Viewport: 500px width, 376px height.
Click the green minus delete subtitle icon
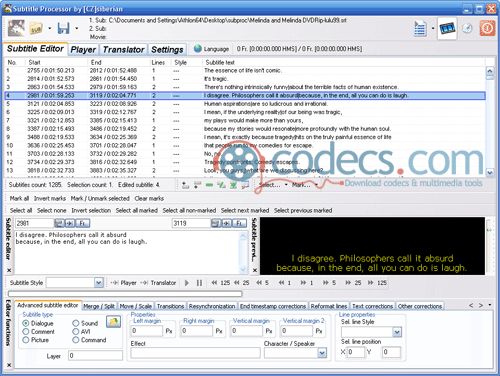209,185
